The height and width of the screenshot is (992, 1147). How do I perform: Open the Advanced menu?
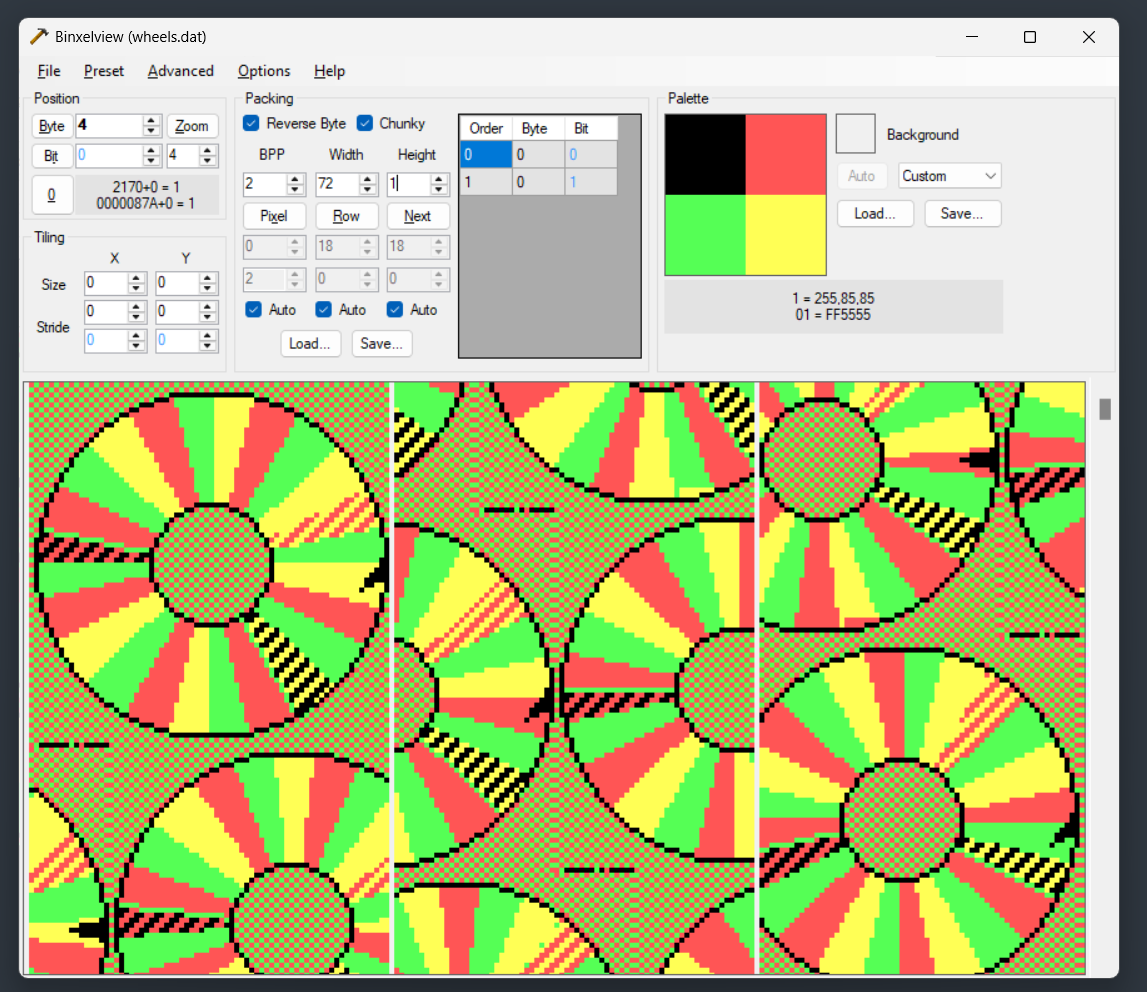180,71
